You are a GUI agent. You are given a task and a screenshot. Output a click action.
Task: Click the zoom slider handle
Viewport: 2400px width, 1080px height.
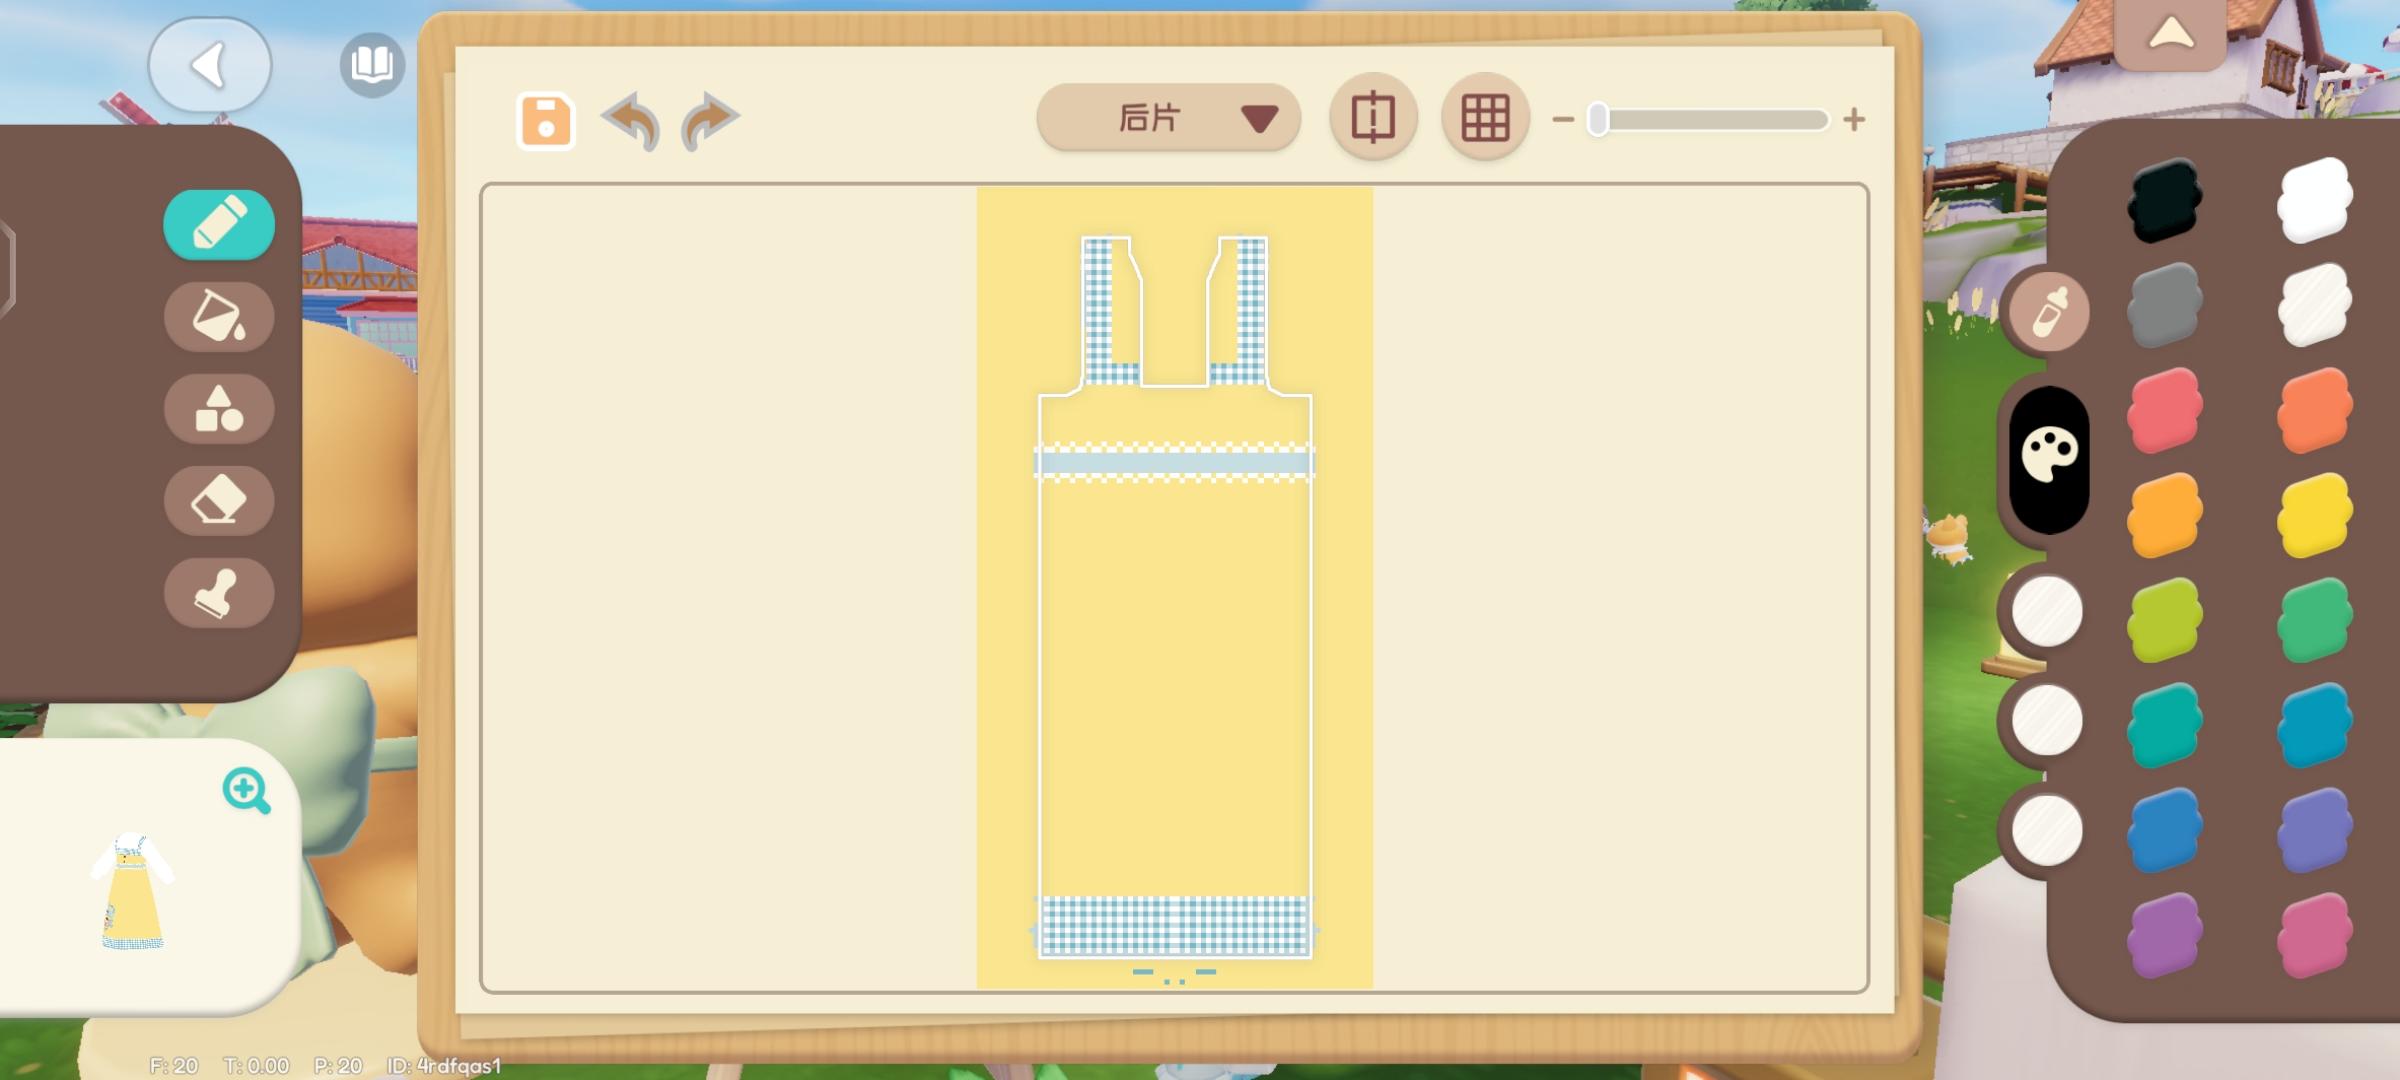click(1598, 119)
